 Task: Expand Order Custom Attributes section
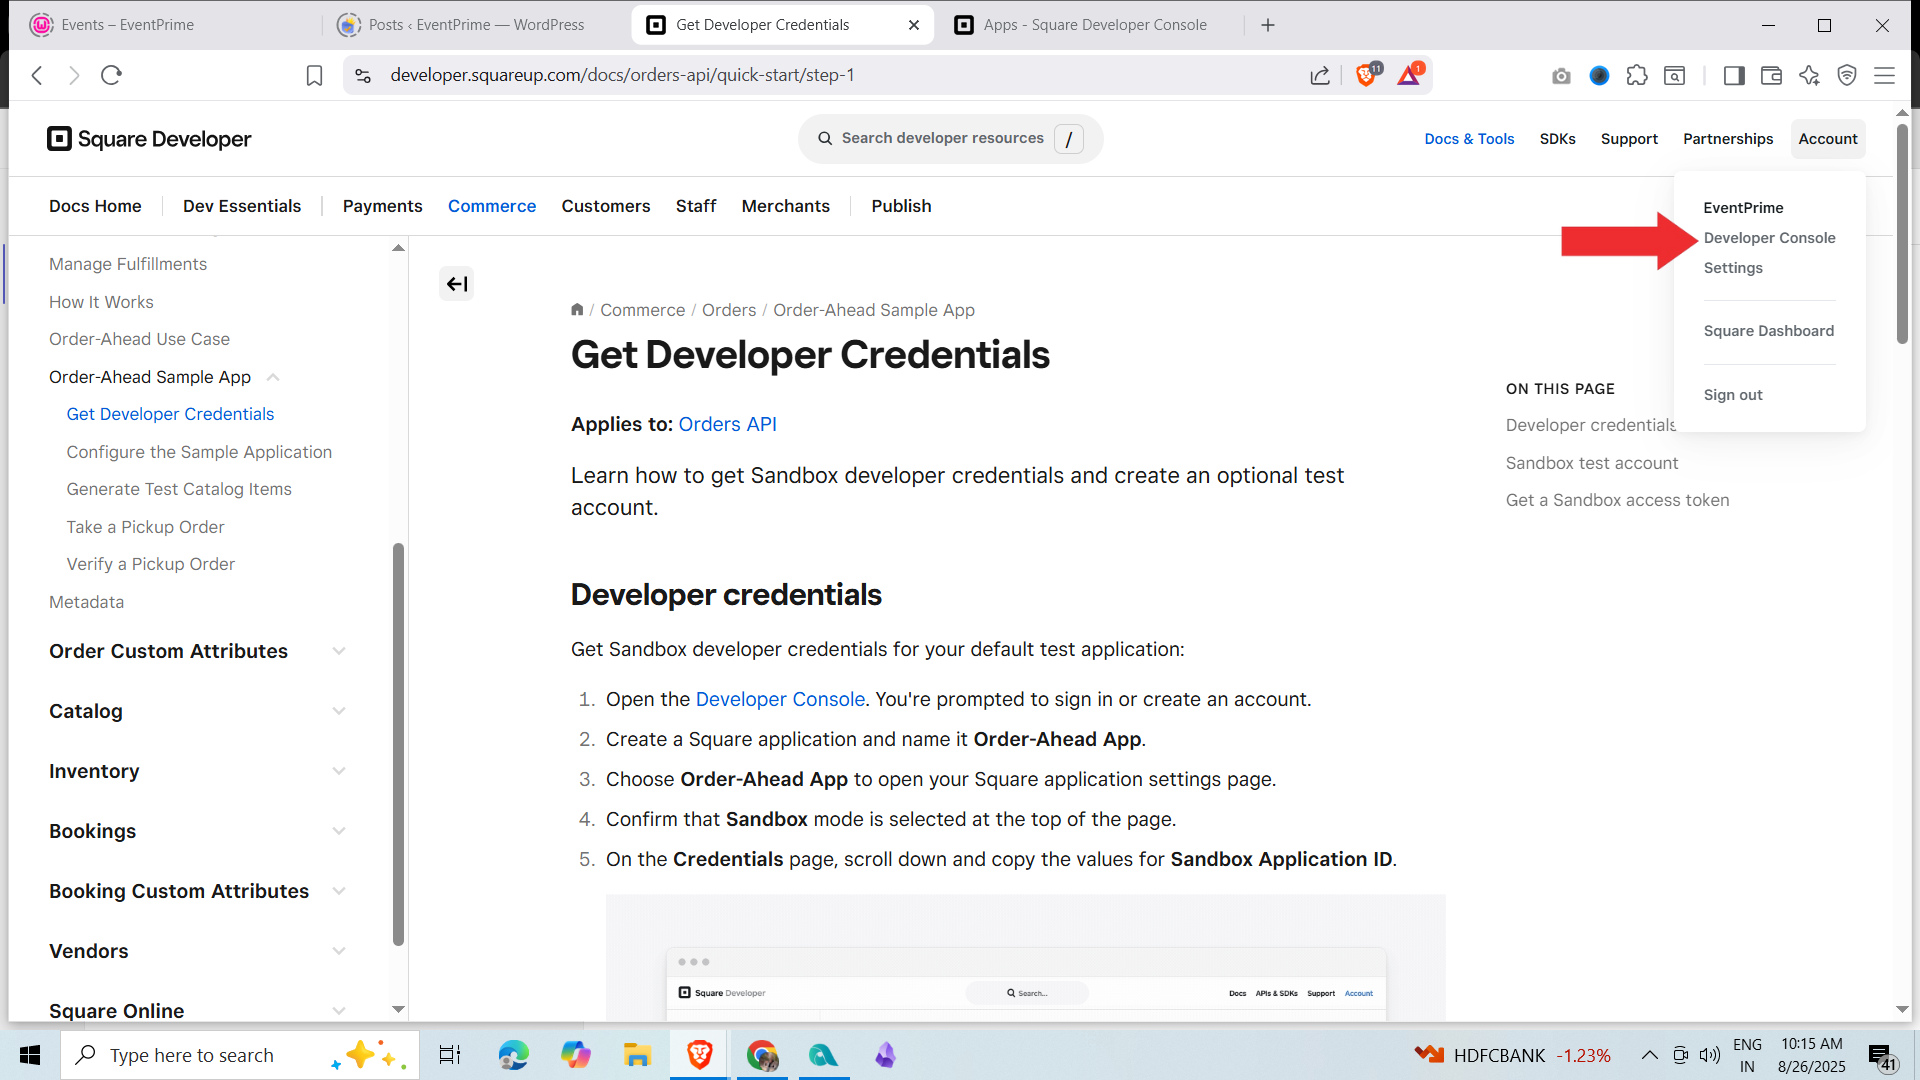339,651
